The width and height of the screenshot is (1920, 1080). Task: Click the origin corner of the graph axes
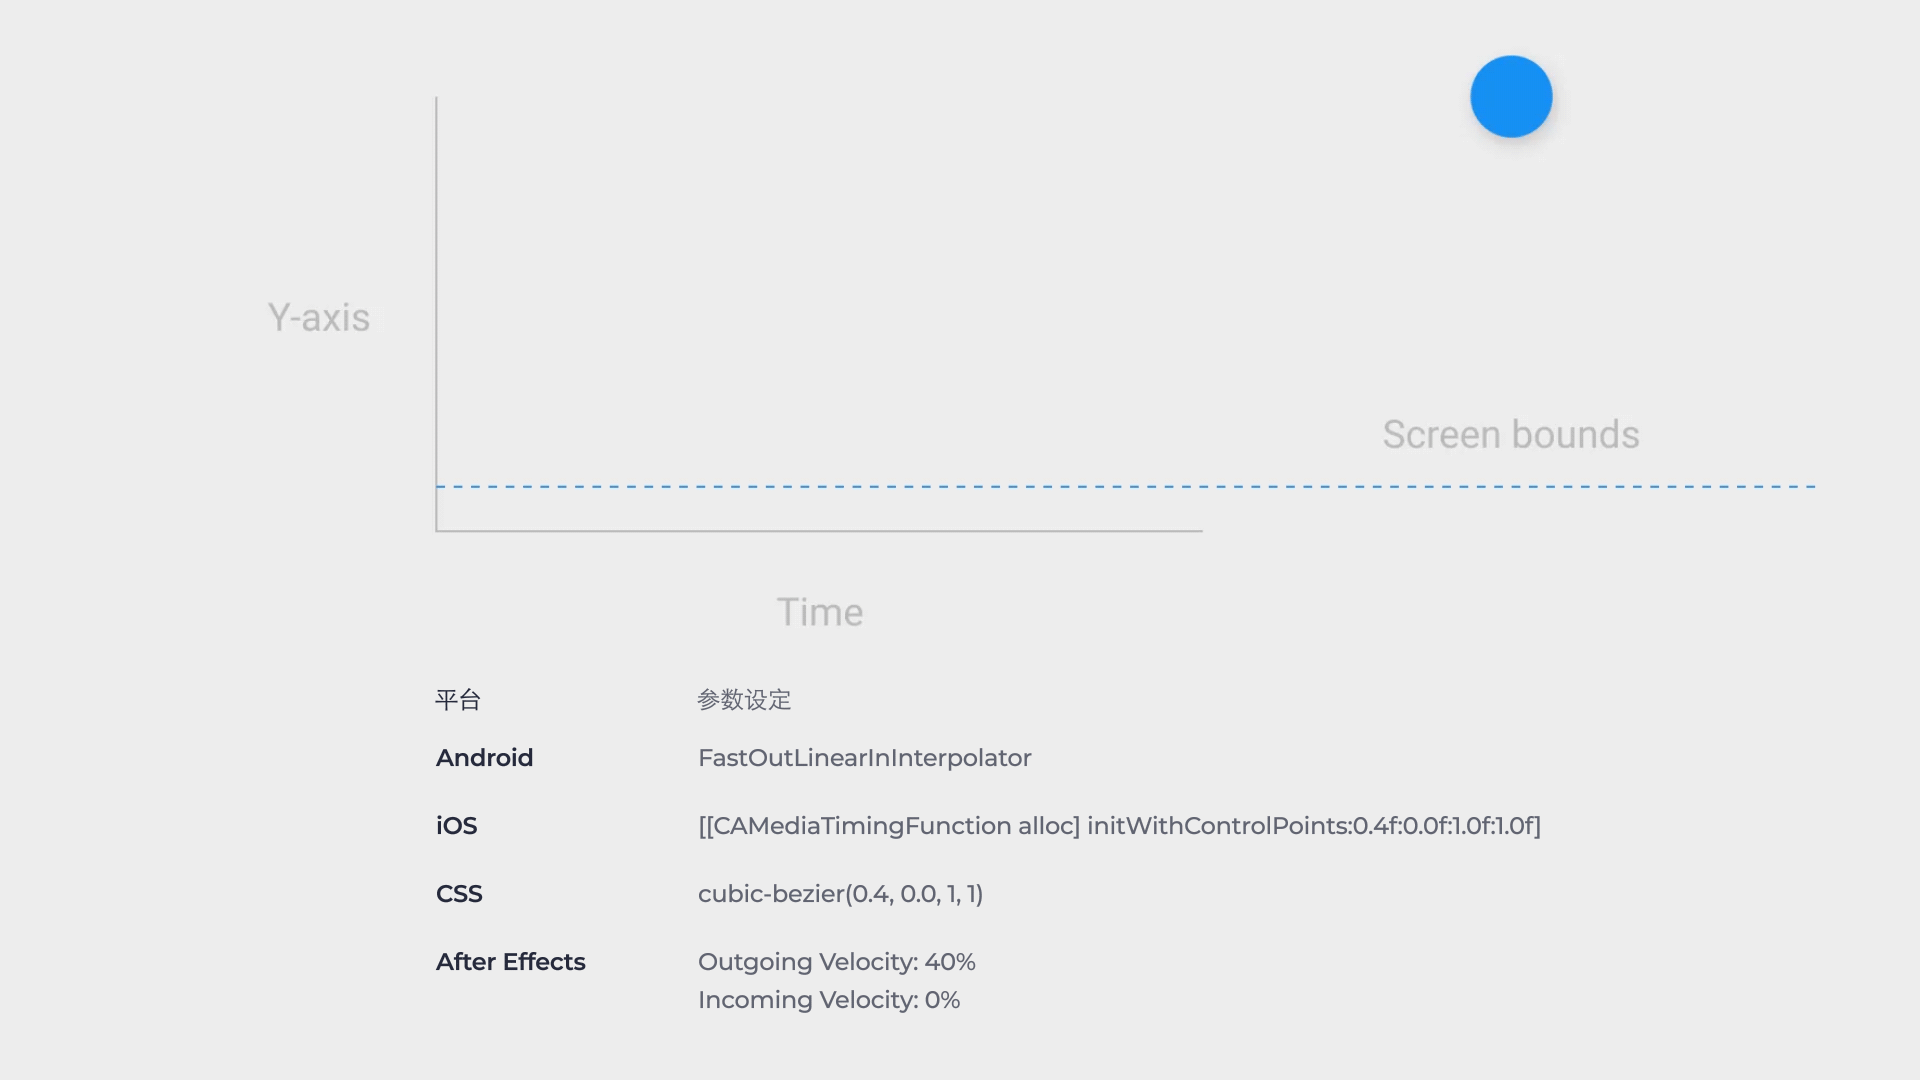coord(437,530)
